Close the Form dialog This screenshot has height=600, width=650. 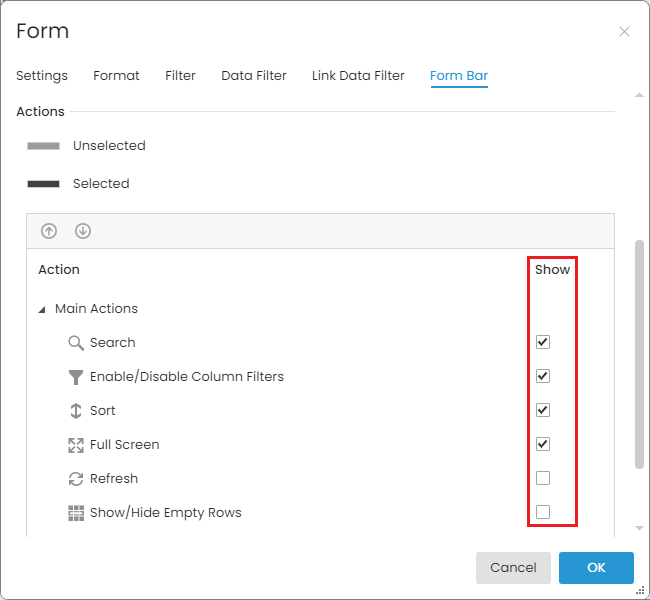click(x=624, y=32)
